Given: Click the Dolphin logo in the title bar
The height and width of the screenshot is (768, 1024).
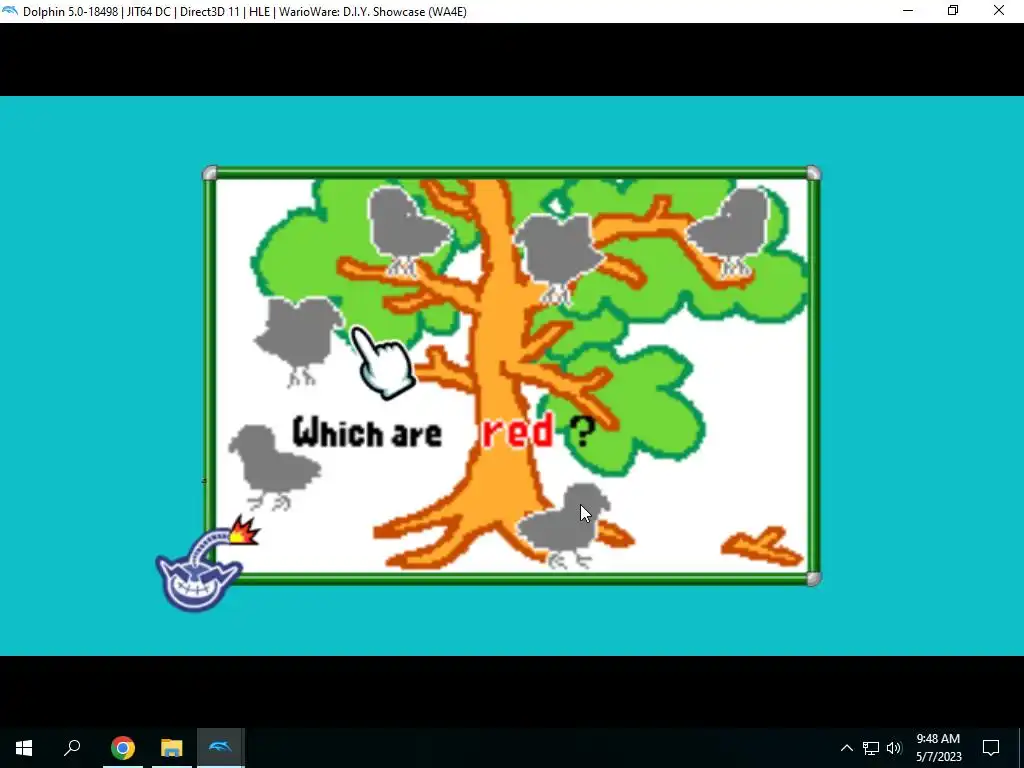Looking at the screenshot, I should [10, 11].
